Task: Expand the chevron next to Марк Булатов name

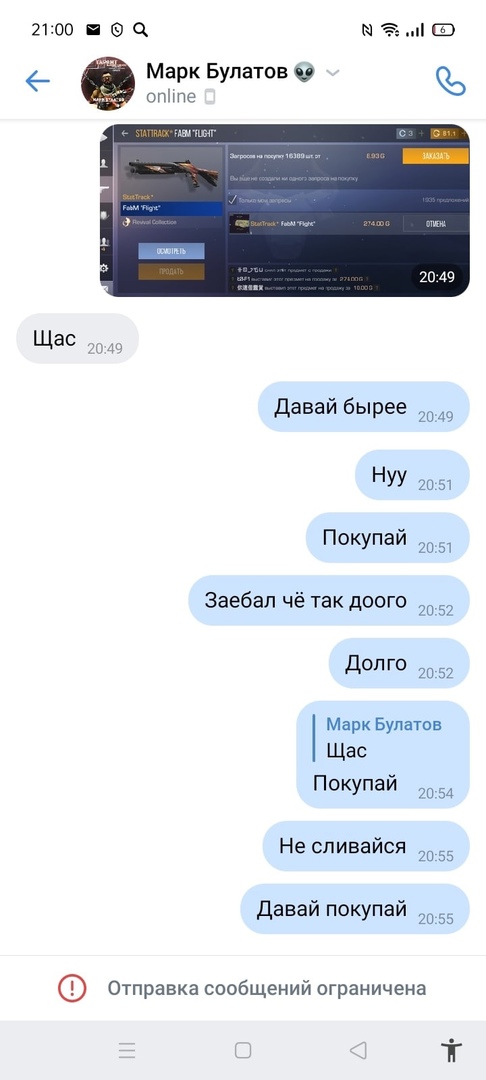Action: [332, 72]
